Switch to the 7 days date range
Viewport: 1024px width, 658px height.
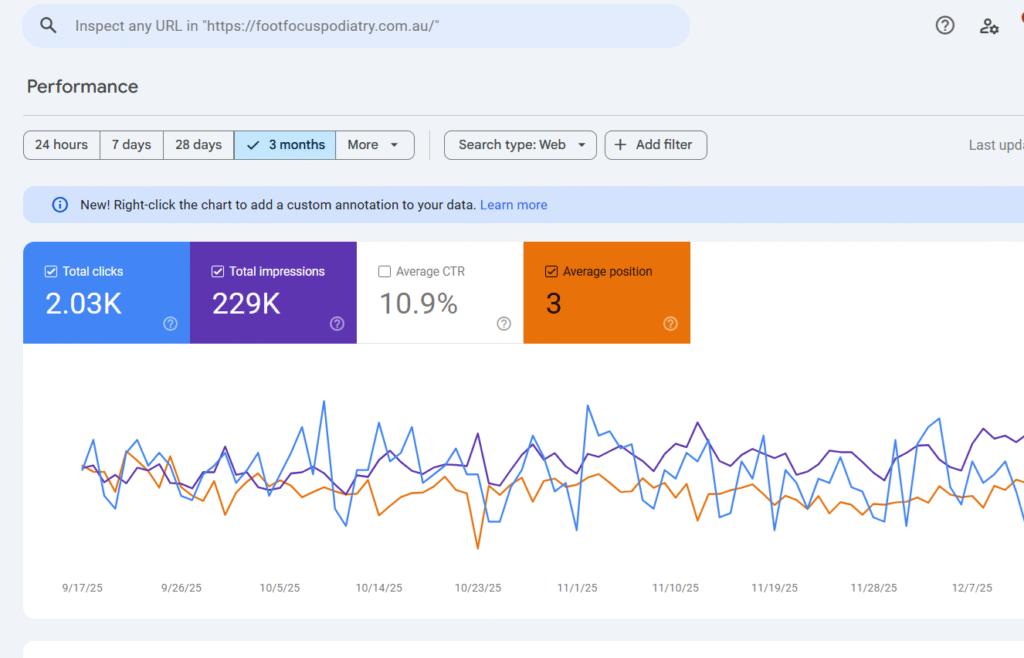[x=131, y=145]
